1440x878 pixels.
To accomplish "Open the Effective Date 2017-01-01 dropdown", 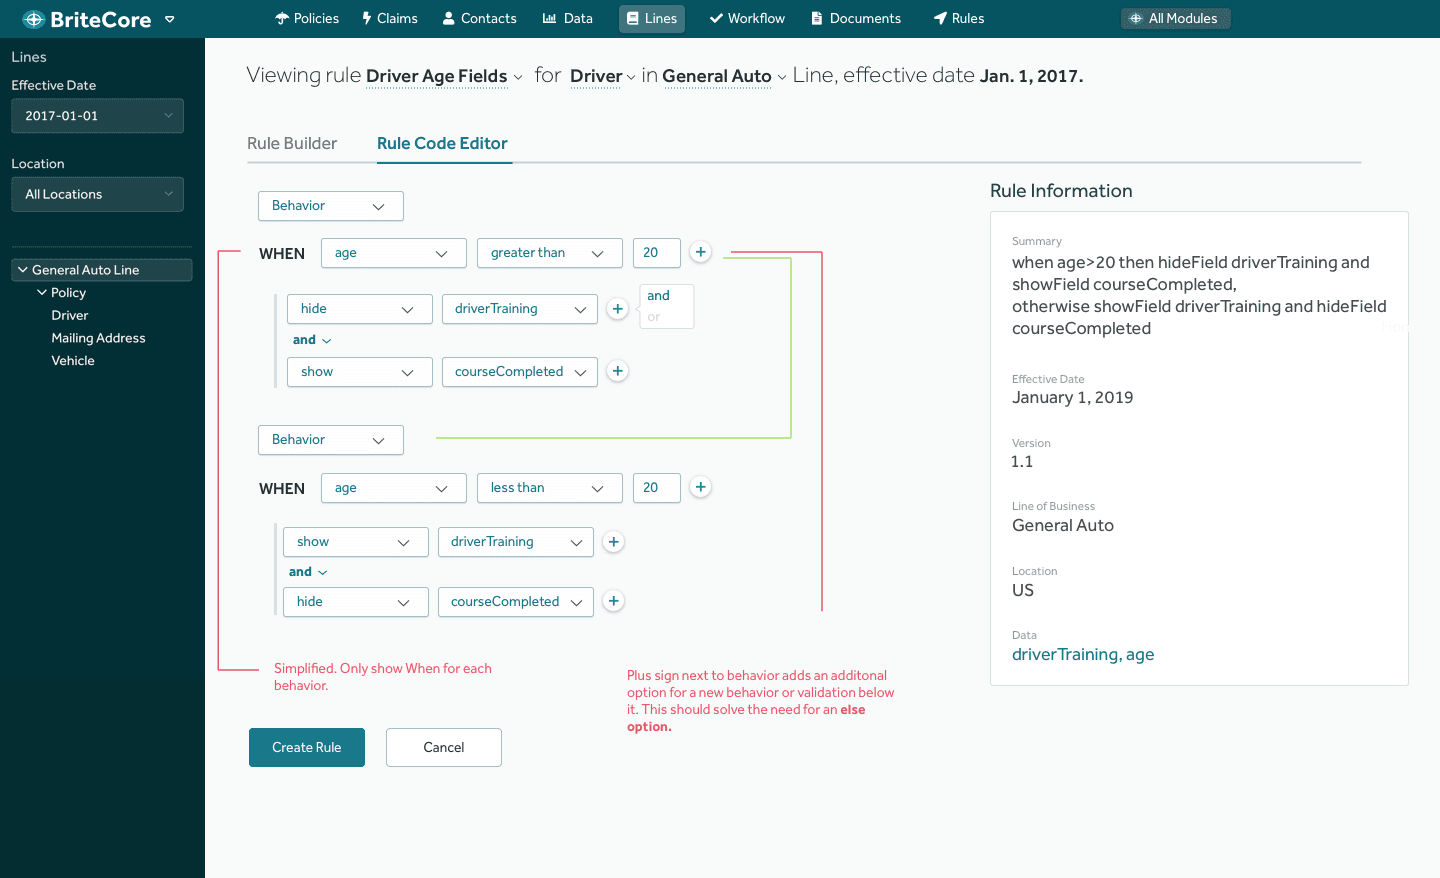I will coord(97,116).
